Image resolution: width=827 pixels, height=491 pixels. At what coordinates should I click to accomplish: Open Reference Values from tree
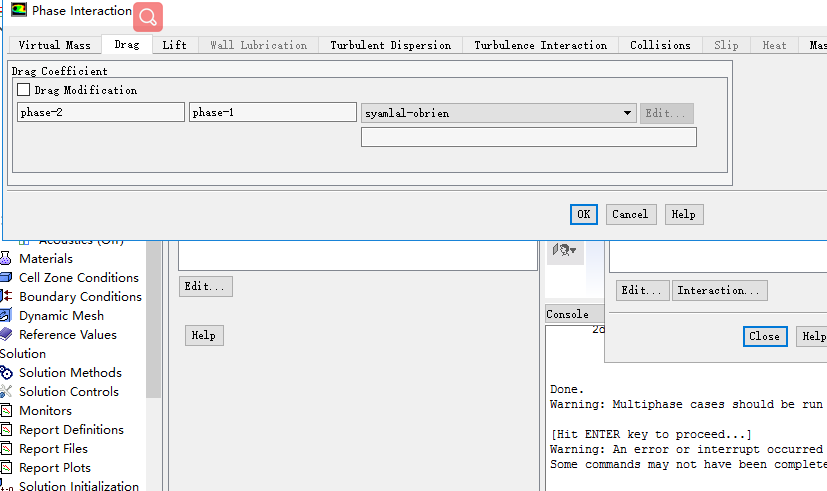(x=67, y=335)
